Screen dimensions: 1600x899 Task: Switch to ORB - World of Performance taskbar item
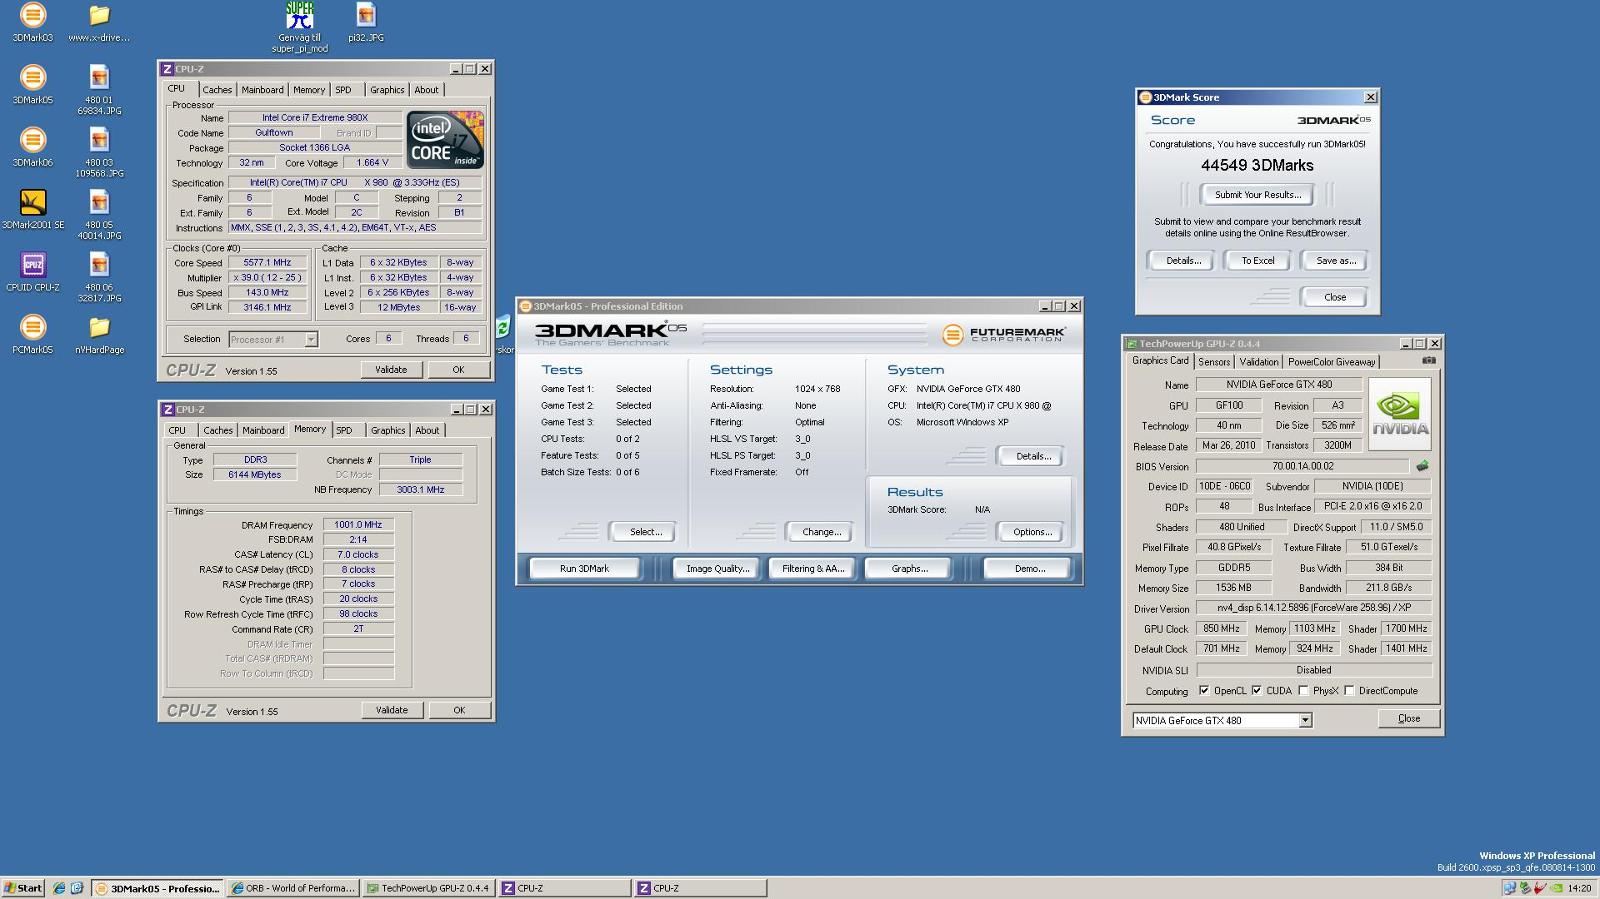(292, 888)
